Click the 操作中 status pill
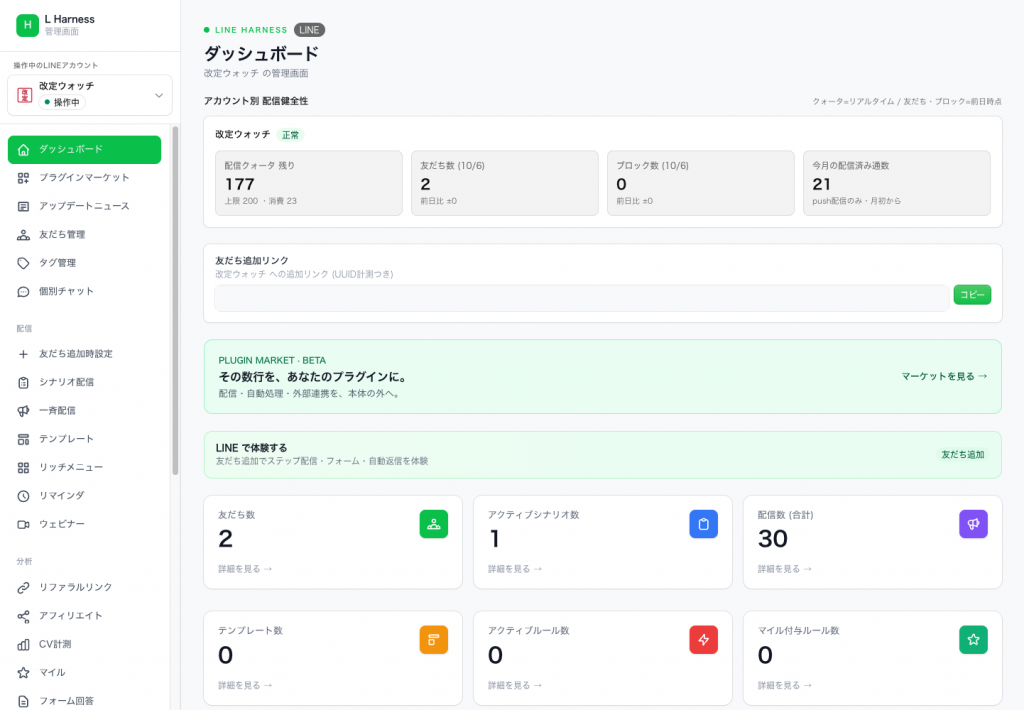The height and width of the screenshot is (710, 1024). 62,103
